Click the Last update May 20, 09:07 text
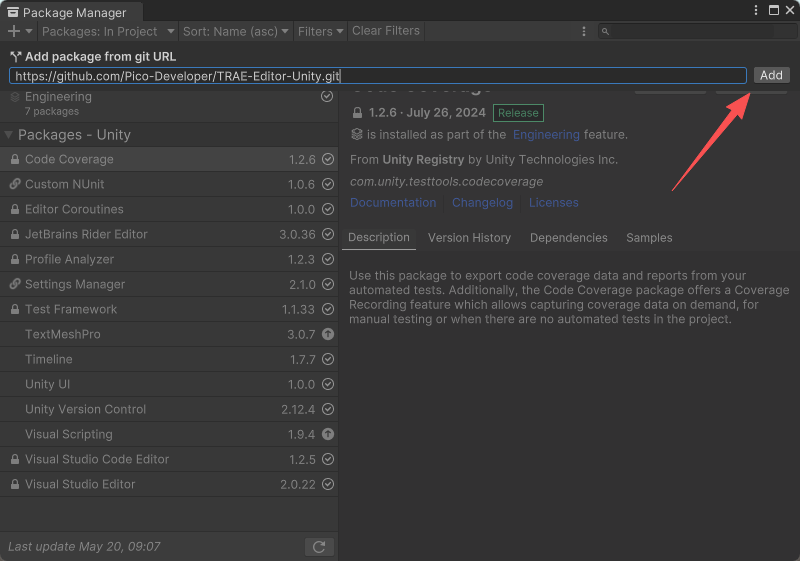The image size is (800, 561). pyautogui.click(x=84, y=547)
